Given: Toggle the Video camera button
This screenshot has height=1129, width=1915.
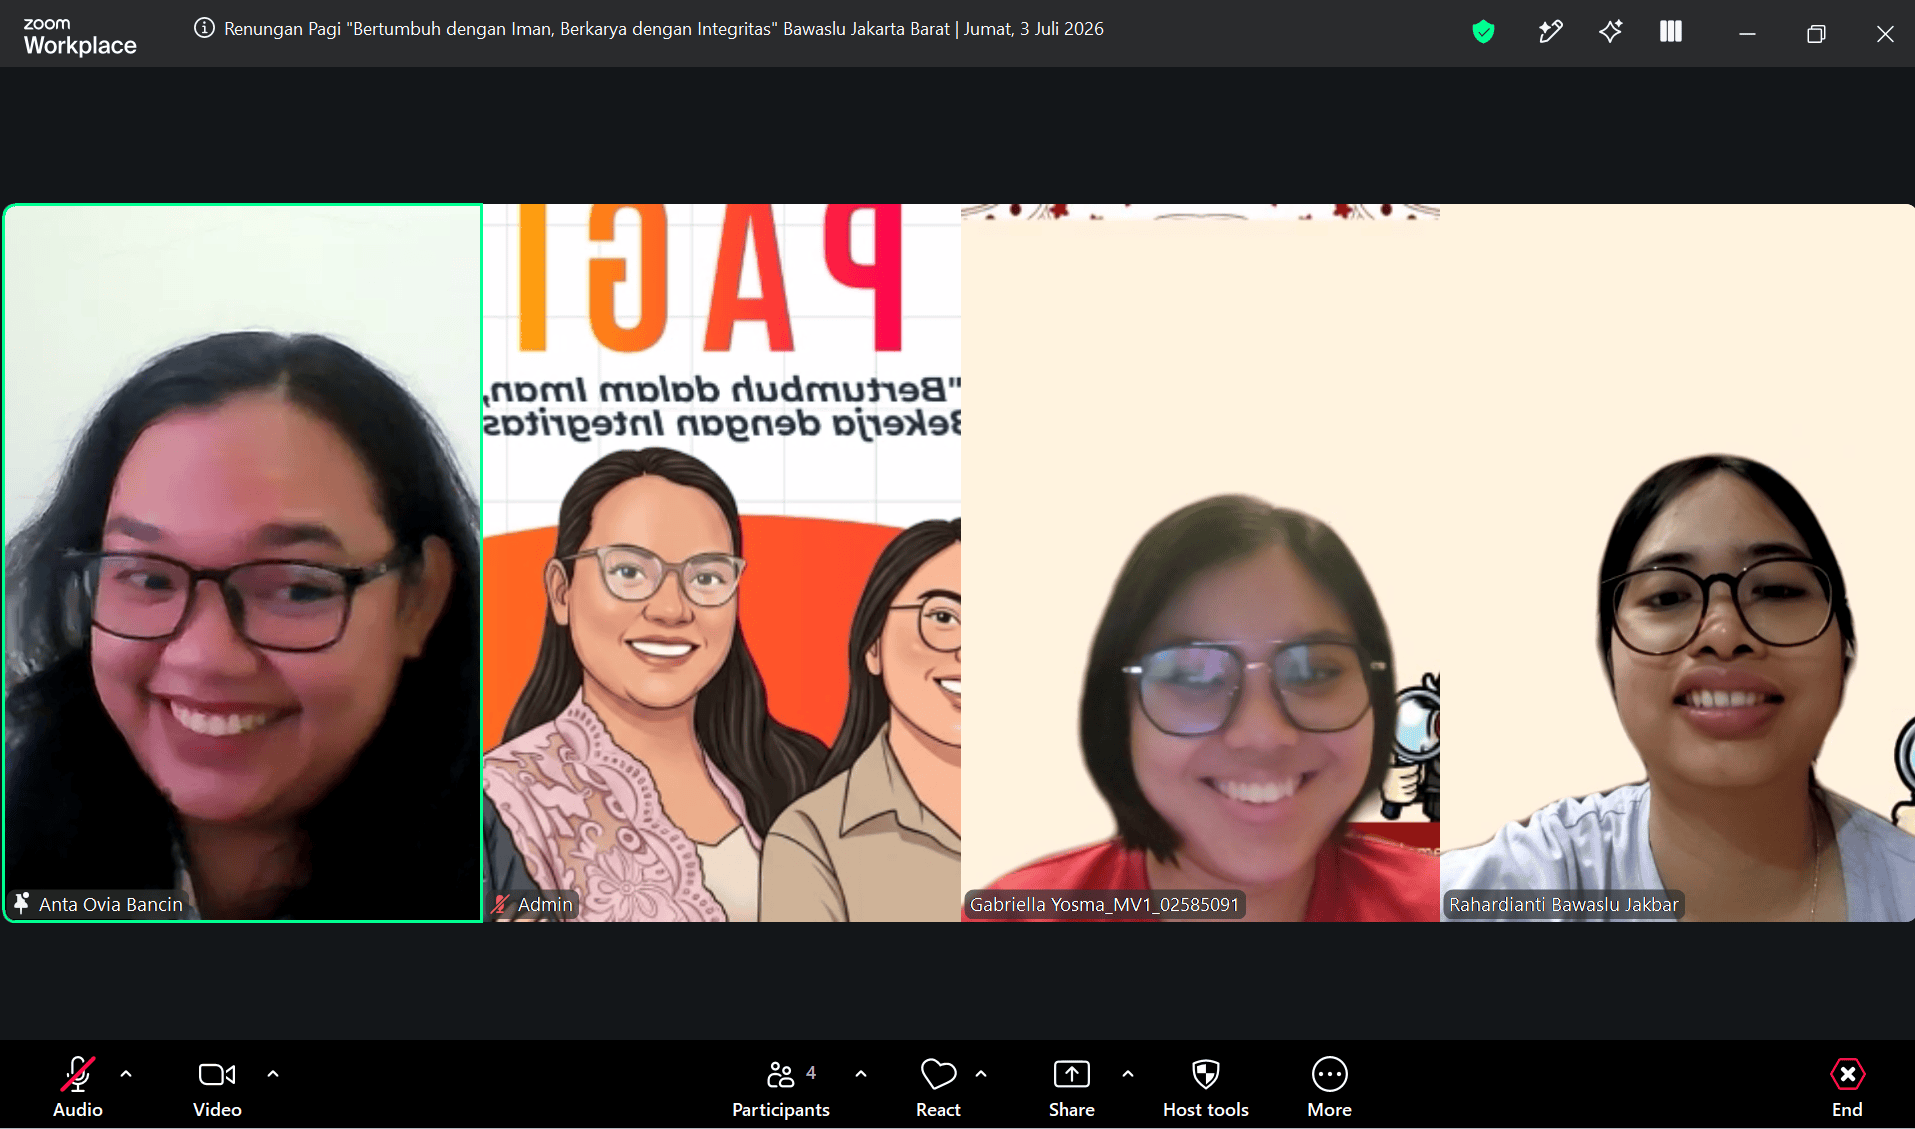Looking at the screenshot, I should coord(217,1087).
